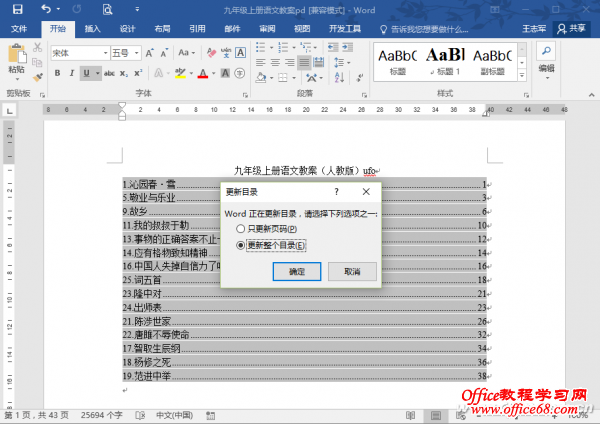Open Print Preview from quick access toolbar
Image resolution: width=600 pixels, height=424 pixels.
[108, 9]
